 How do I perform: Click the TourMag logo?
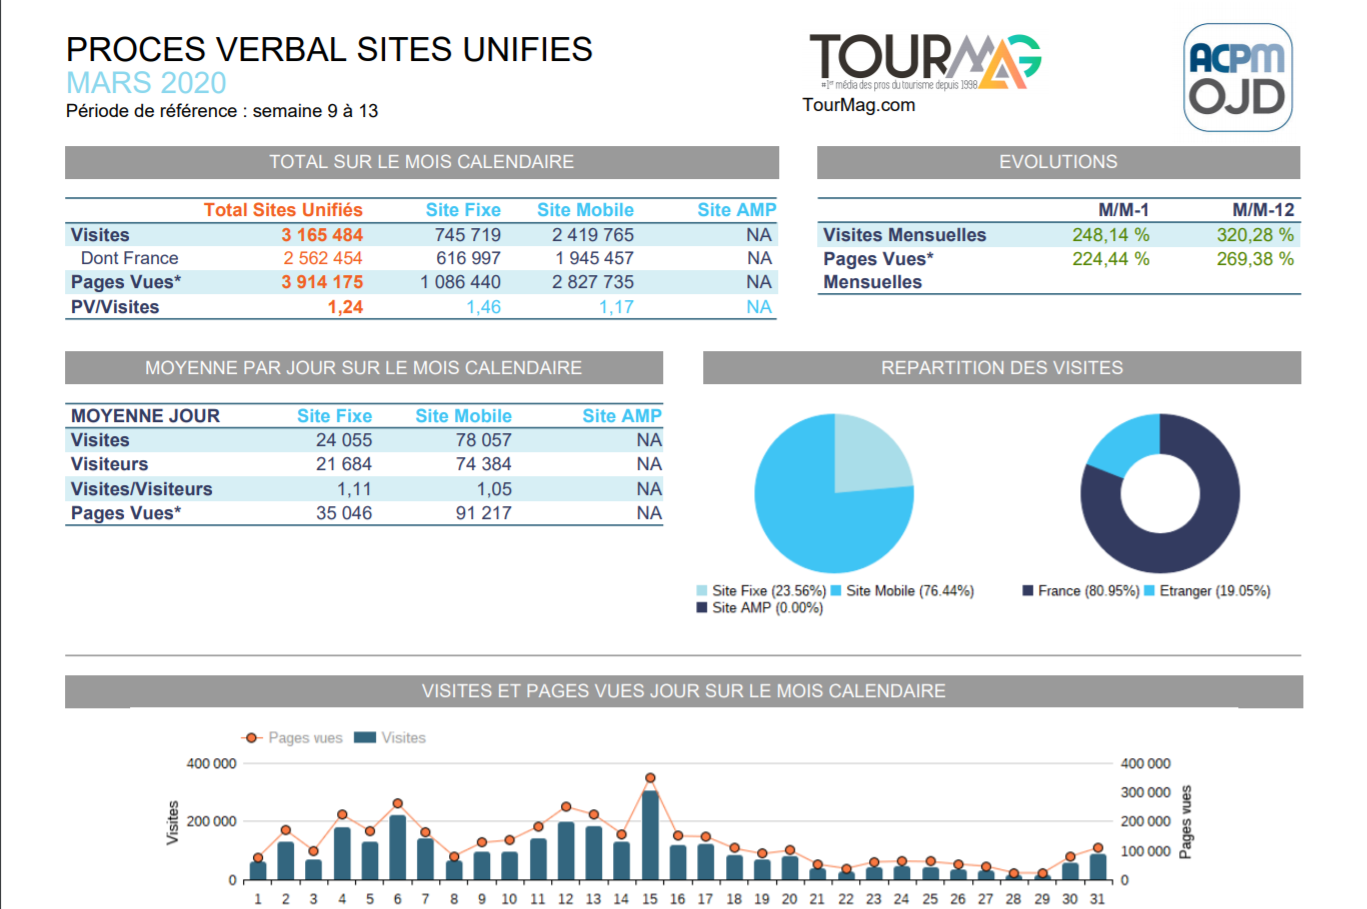point(924,61)
